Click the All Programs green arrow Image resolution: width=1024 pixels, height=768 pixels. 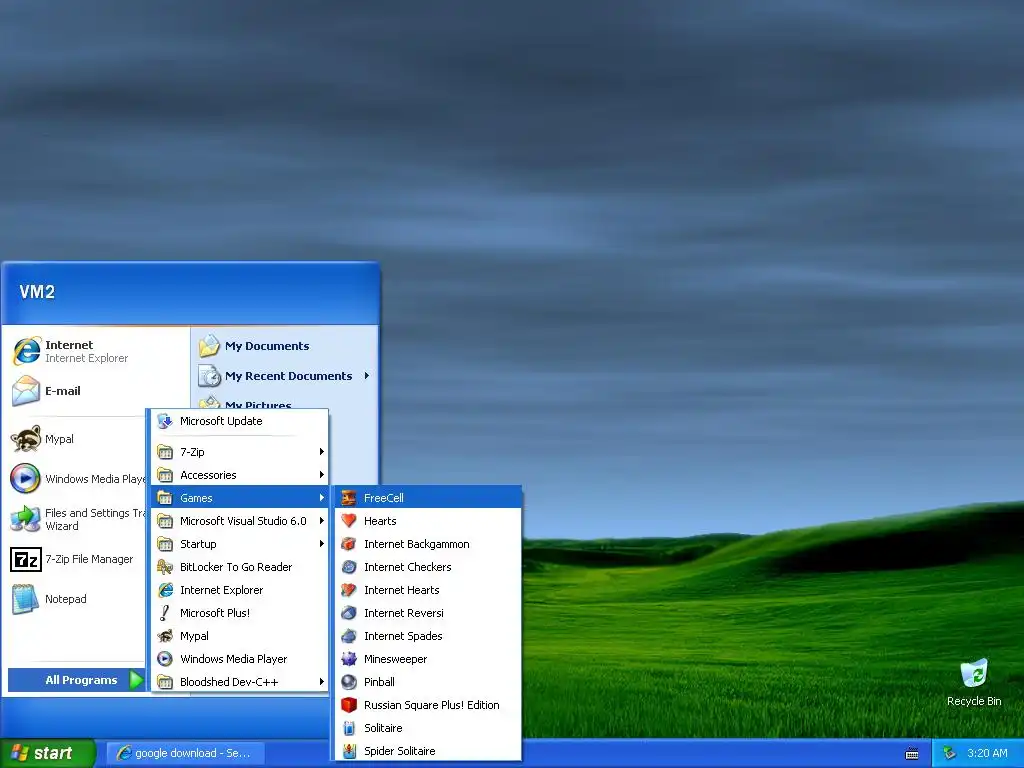pyautogui.click(x=136, y=680)
